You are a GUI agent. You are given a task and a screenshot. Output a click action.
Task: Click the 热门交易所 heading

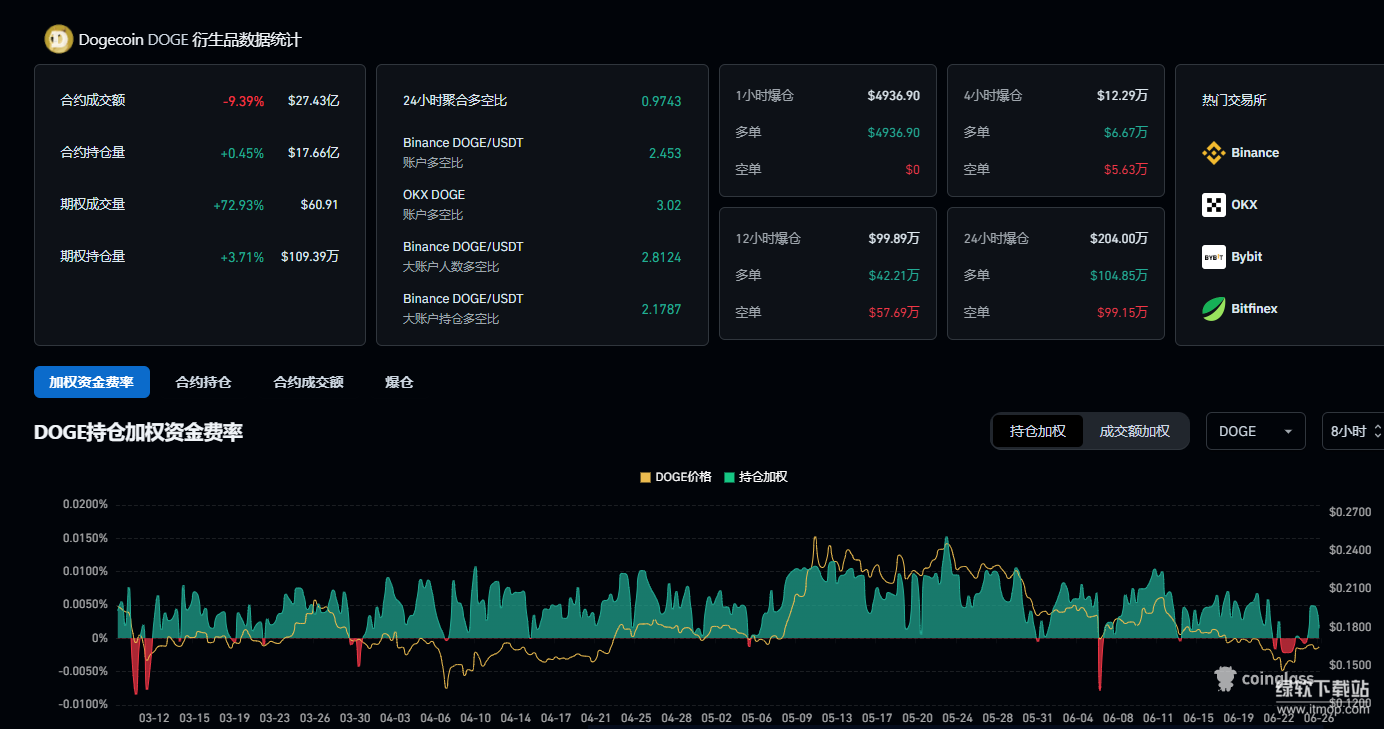[x=1234, y=101]
